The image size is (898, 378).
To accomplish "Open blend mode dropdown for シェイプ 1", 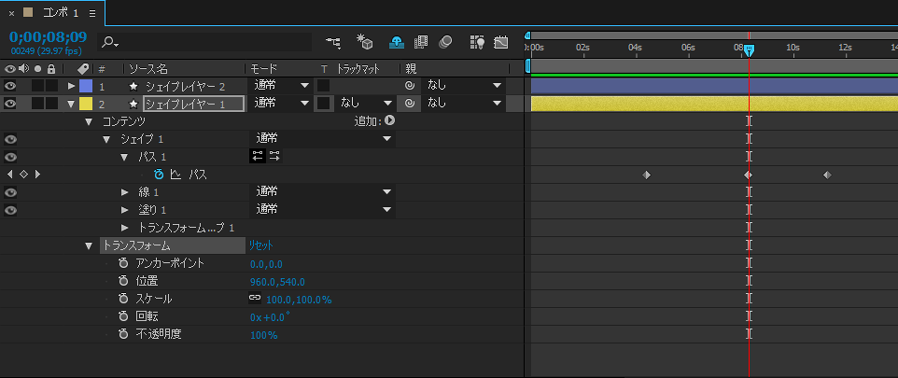I will [322, 139].
